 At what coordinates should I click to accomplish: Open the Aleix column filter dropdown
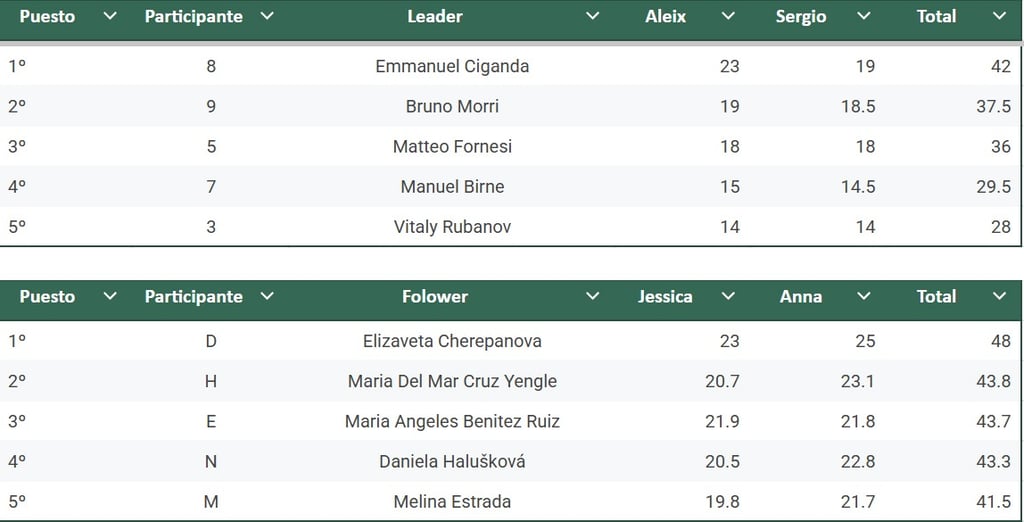(728, 16)
